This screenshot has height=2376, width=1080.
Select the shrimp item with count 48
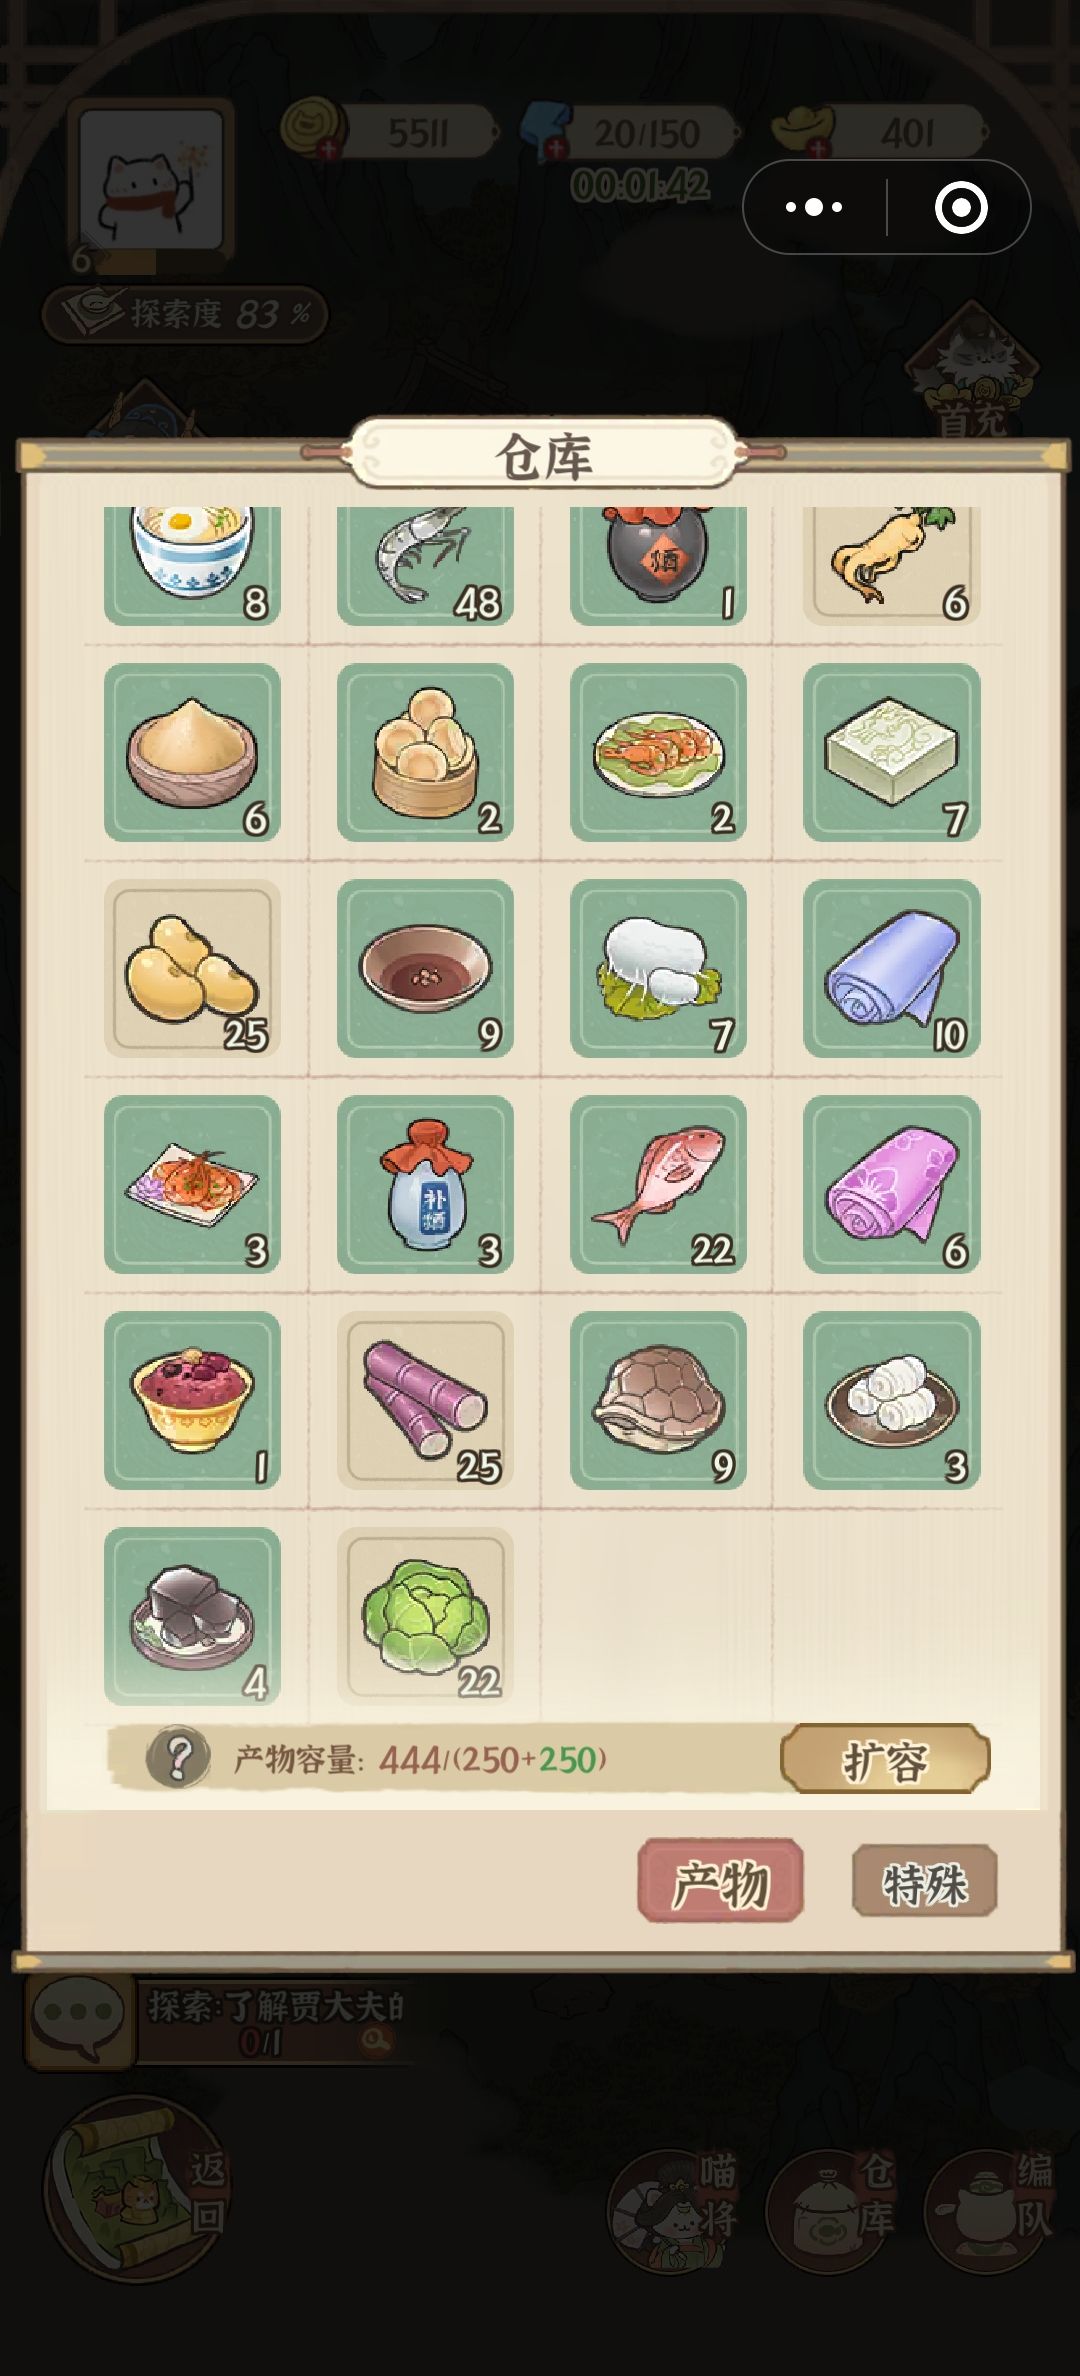point(425,566)
